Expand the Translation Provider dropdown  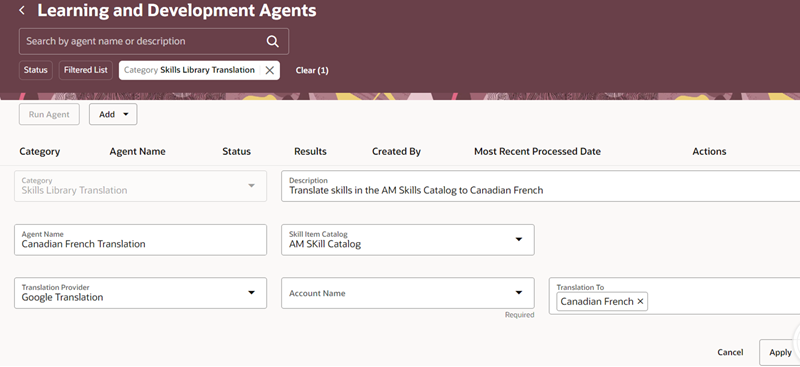pos(251,292)
